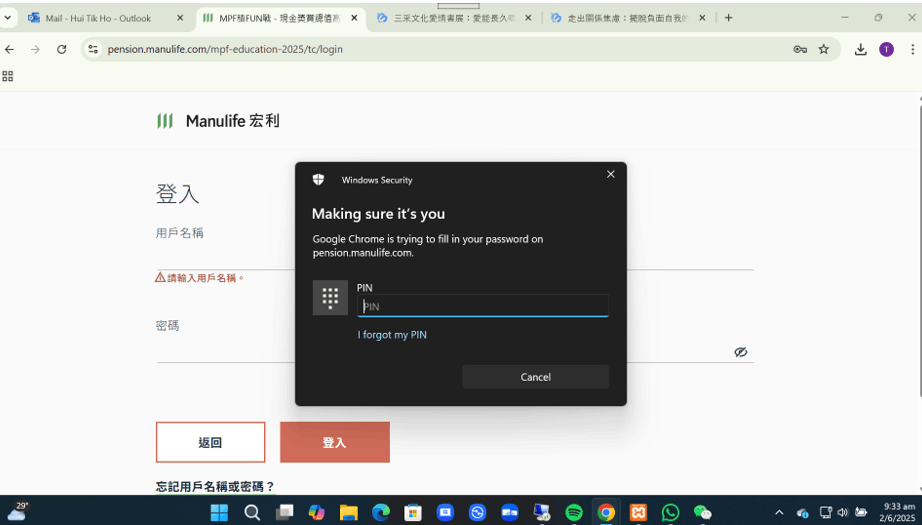The height and width of the screenshot is (525, 922).
Task: Click the Manulife 宏利 logo
Action: [x=218, y=121]
